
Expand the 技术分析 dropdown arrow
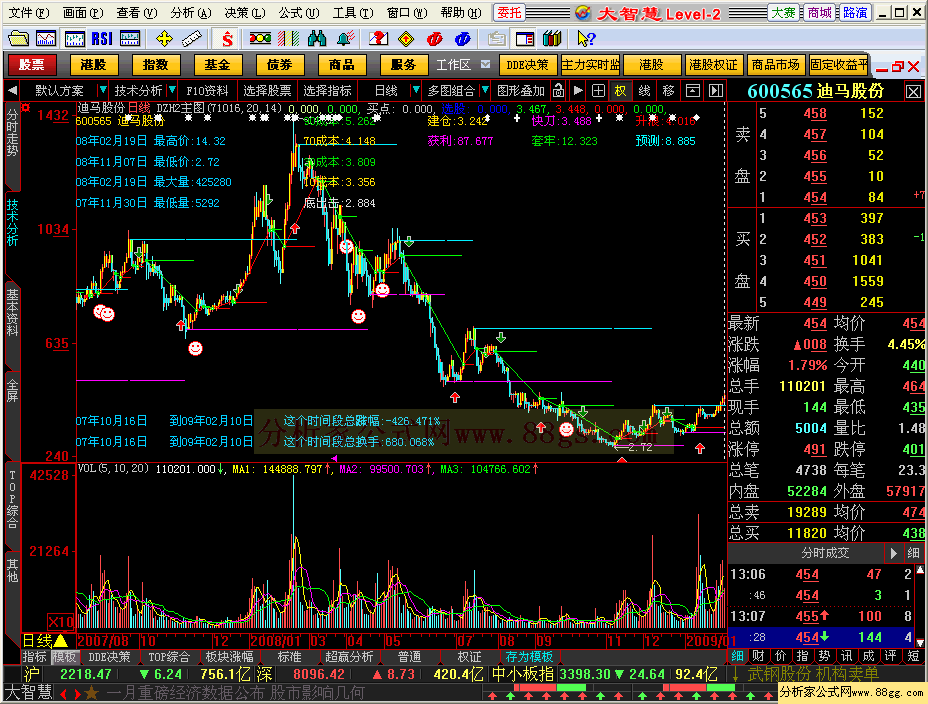172,91
